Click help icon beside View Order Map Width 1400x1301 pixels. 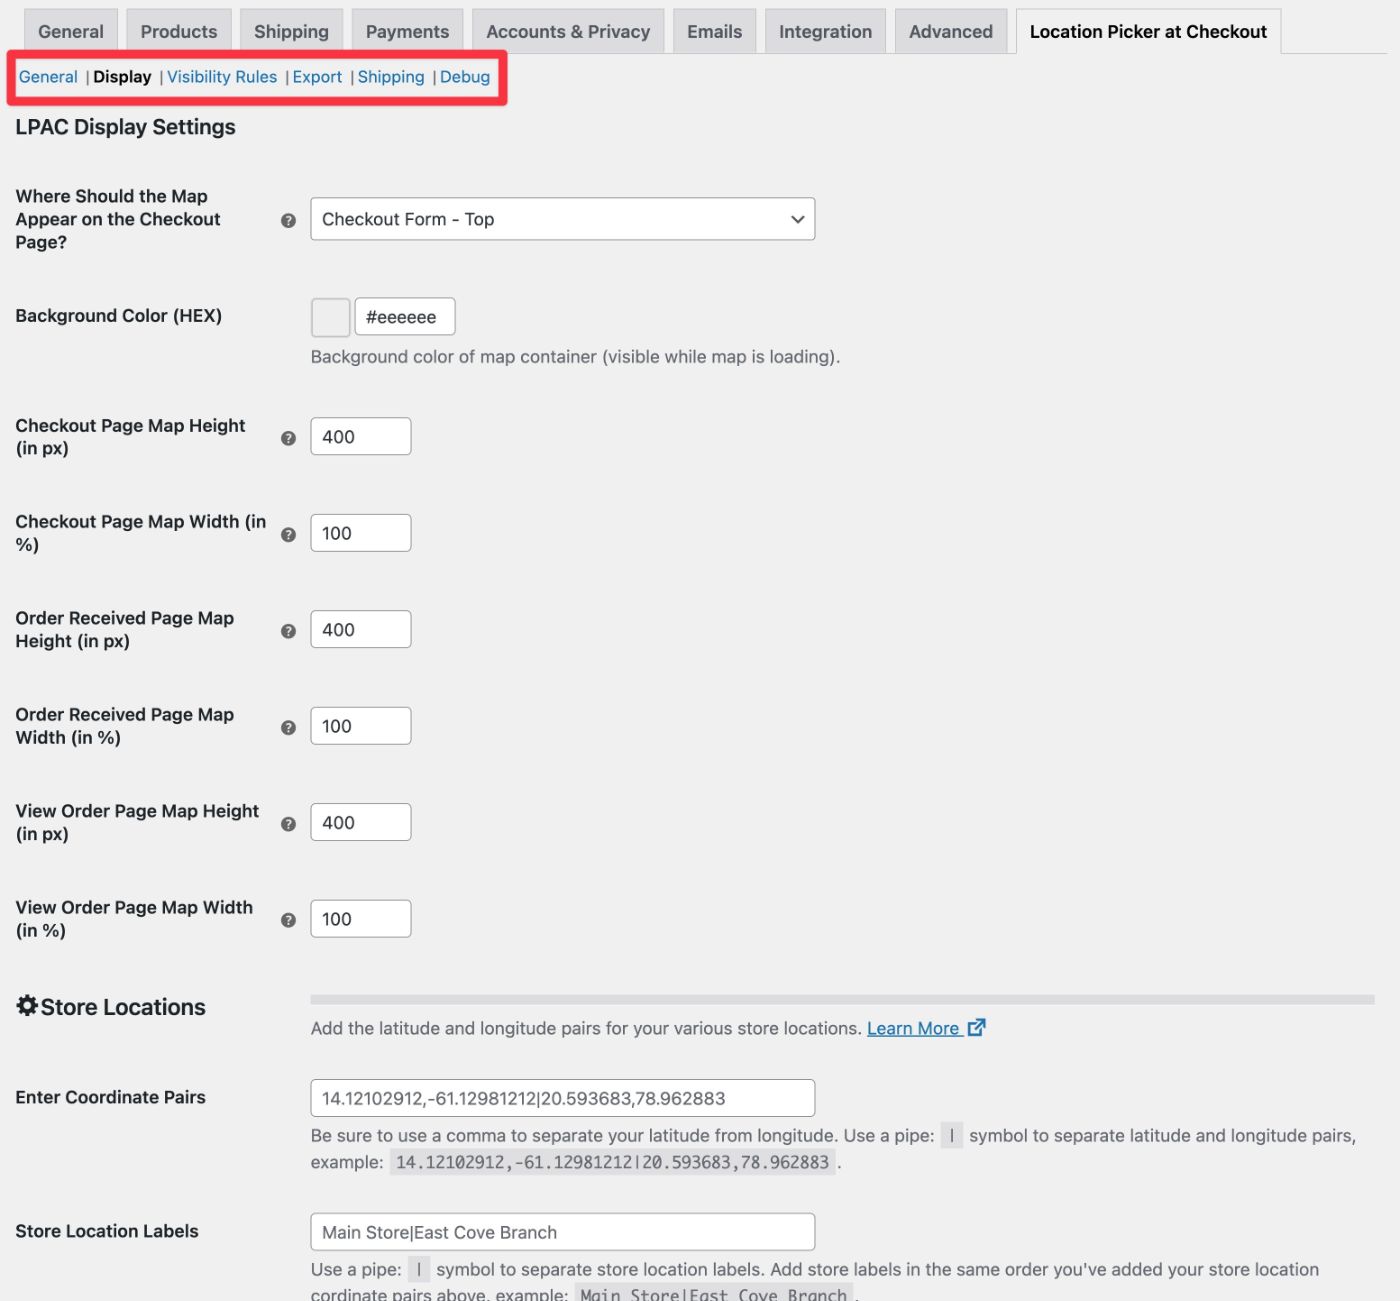[288, 920]
